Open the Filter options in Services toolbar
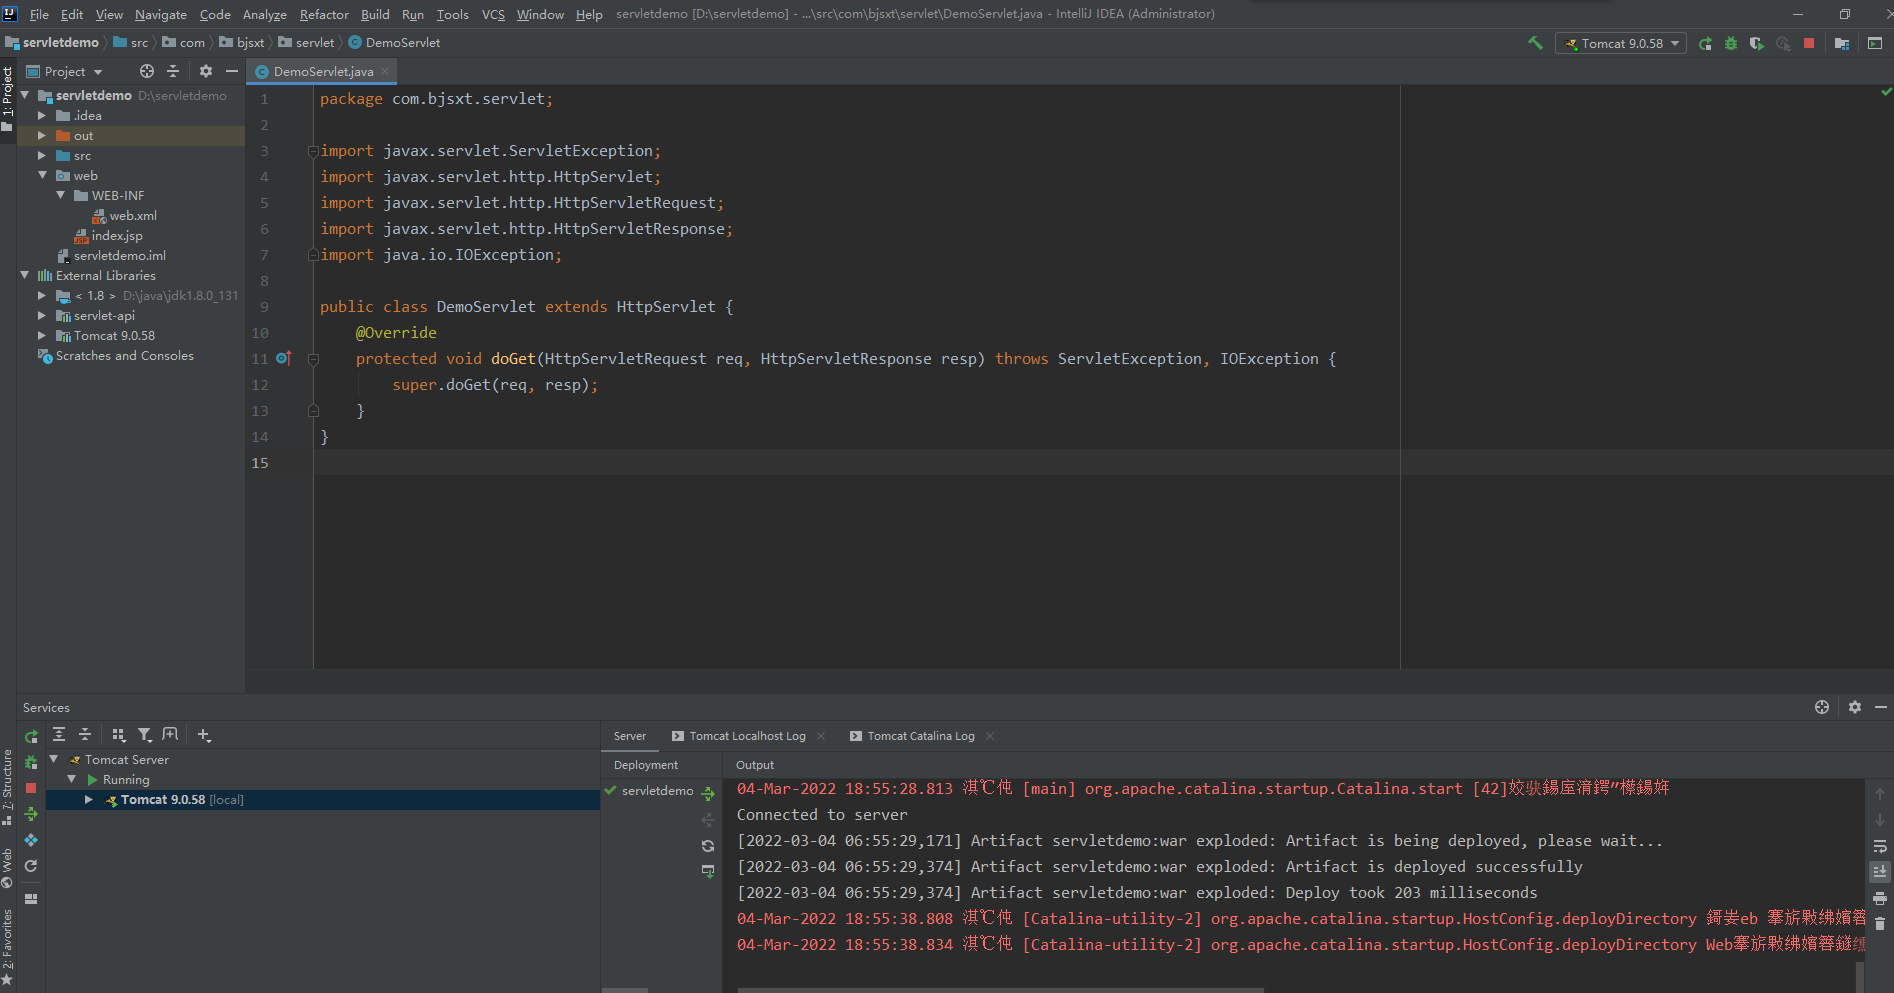 (x=144, y=734)
